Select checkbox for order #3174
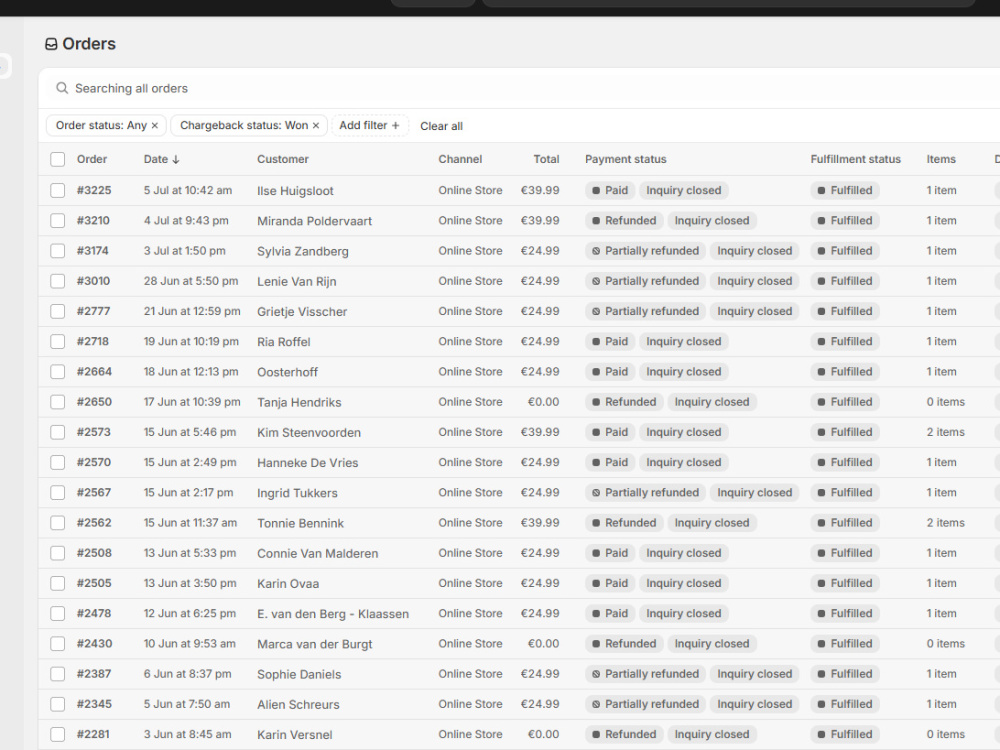 click(x=57, y=251)
